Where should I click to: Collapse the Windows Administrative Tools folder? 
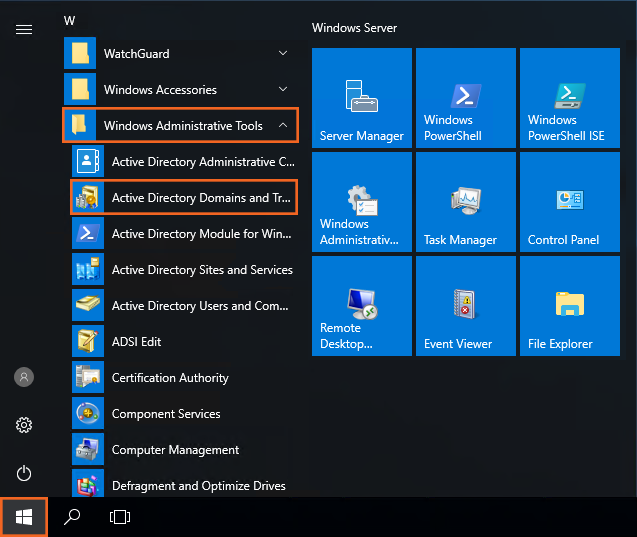pos(283,126)
